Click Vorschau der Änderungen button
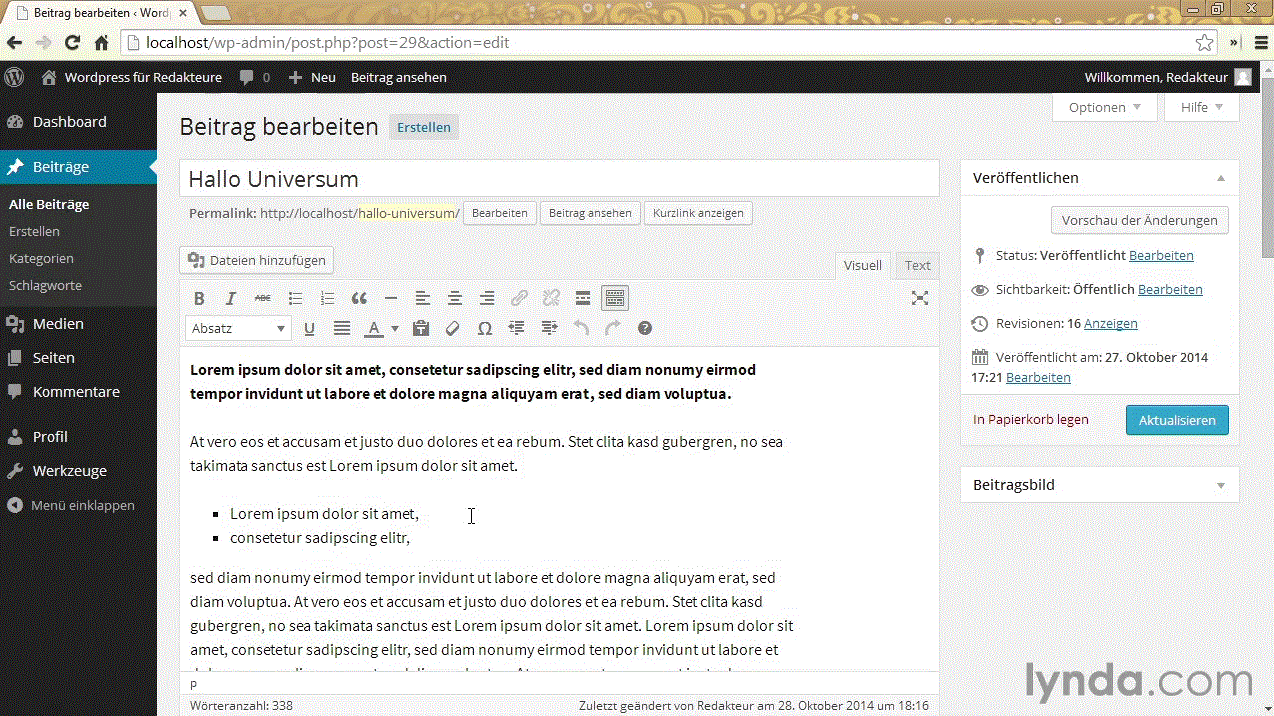This screenshot has height=716, width=1274. [x=1140, y=220]
